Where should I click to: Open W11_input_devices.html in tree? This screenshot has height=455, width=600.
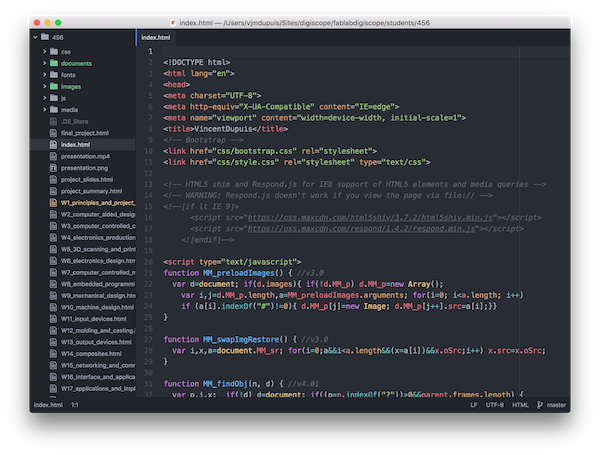pos(93,319)
